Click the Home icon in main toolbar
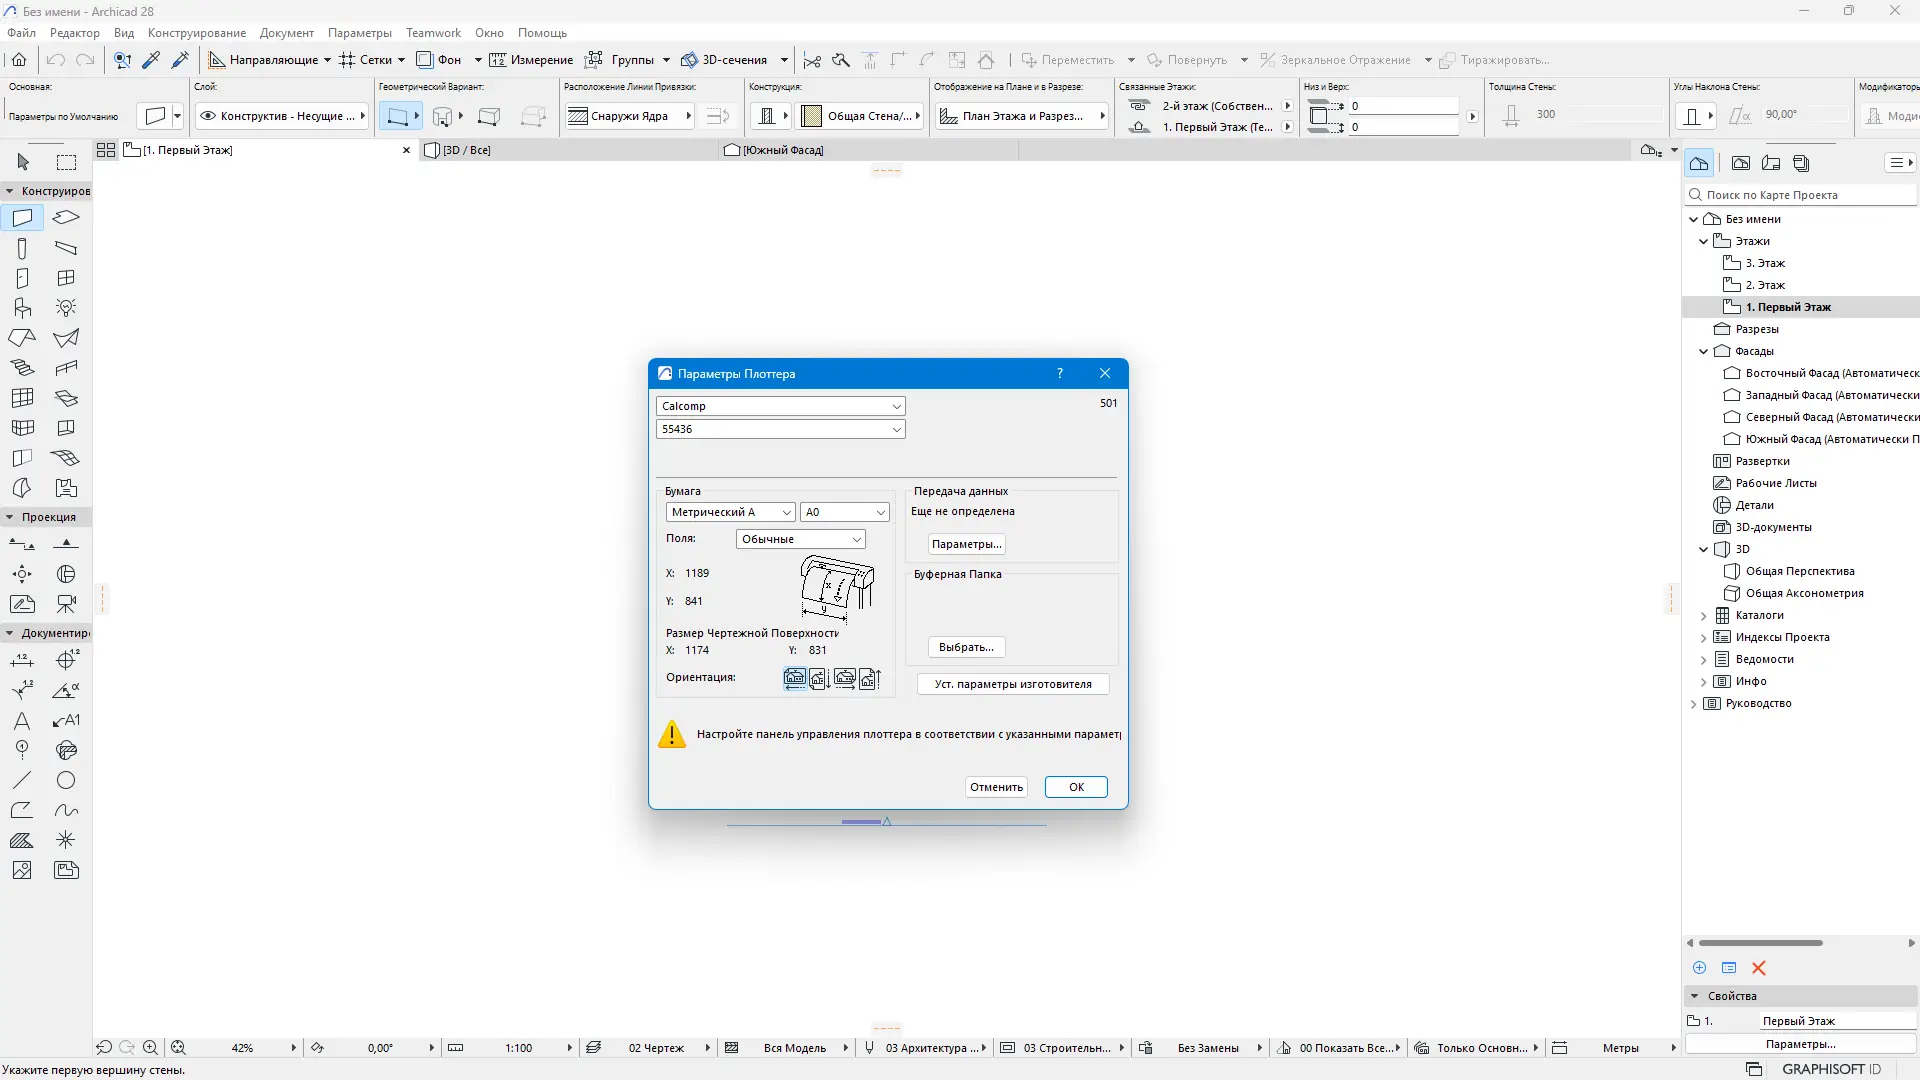Viewport: 1920px width, 1080px height. pos(19,60)
